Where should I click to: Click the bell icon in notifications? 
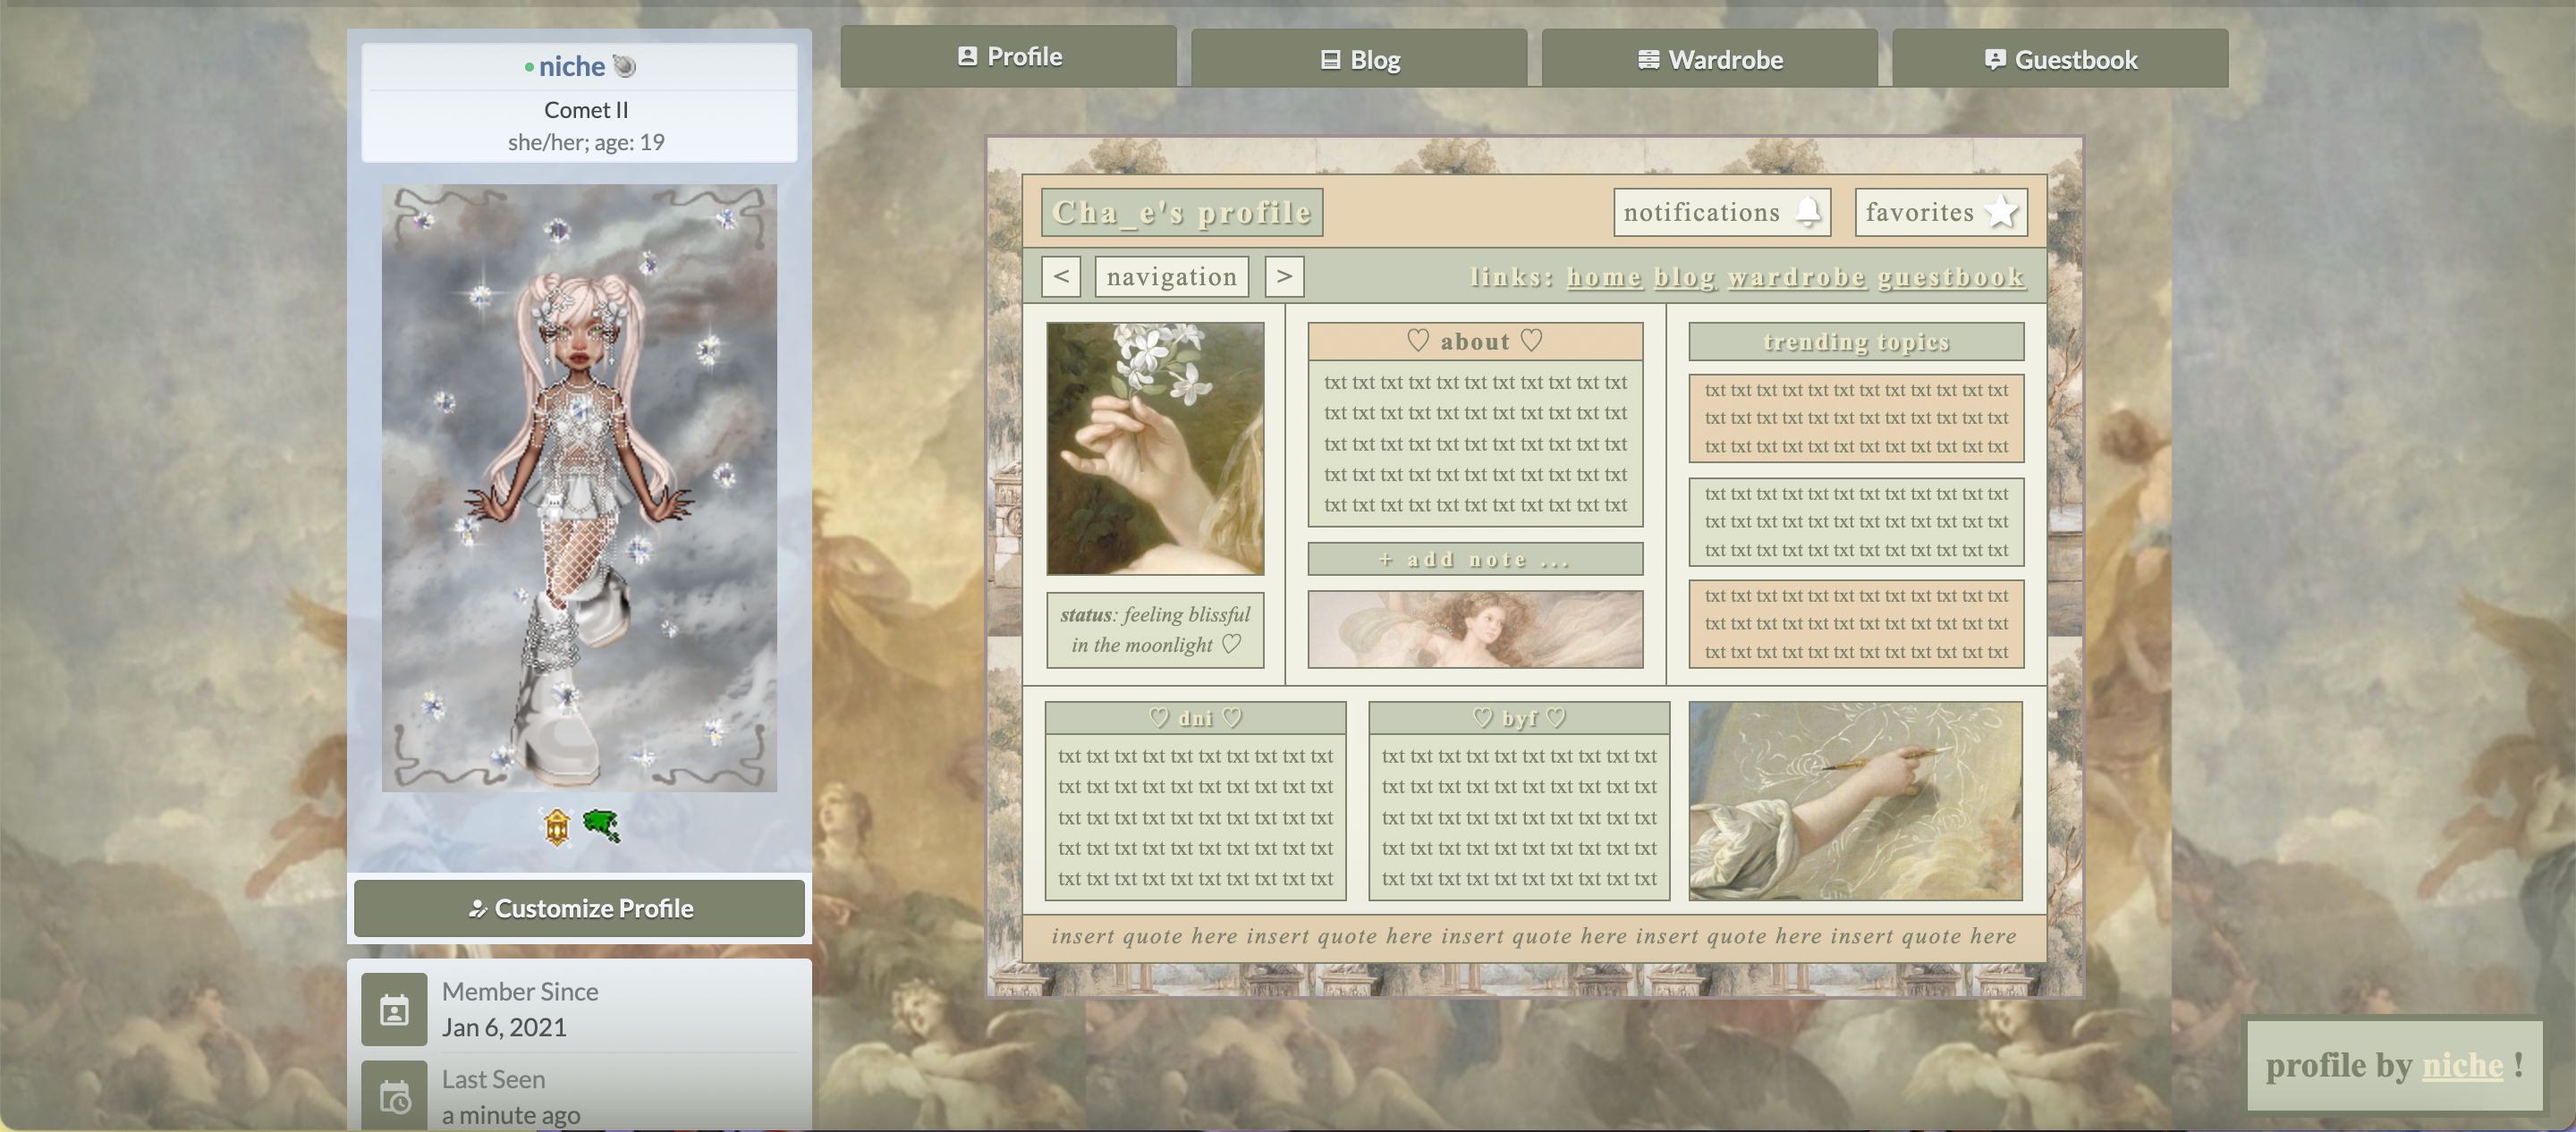coord(1808,212)
